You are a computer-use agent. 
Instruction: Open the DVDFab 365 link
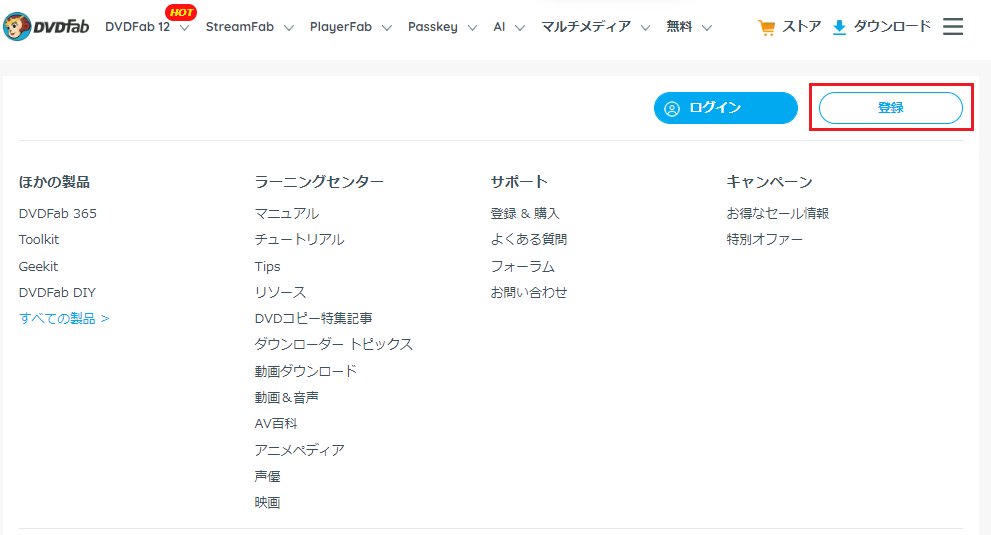click(58, 214)
